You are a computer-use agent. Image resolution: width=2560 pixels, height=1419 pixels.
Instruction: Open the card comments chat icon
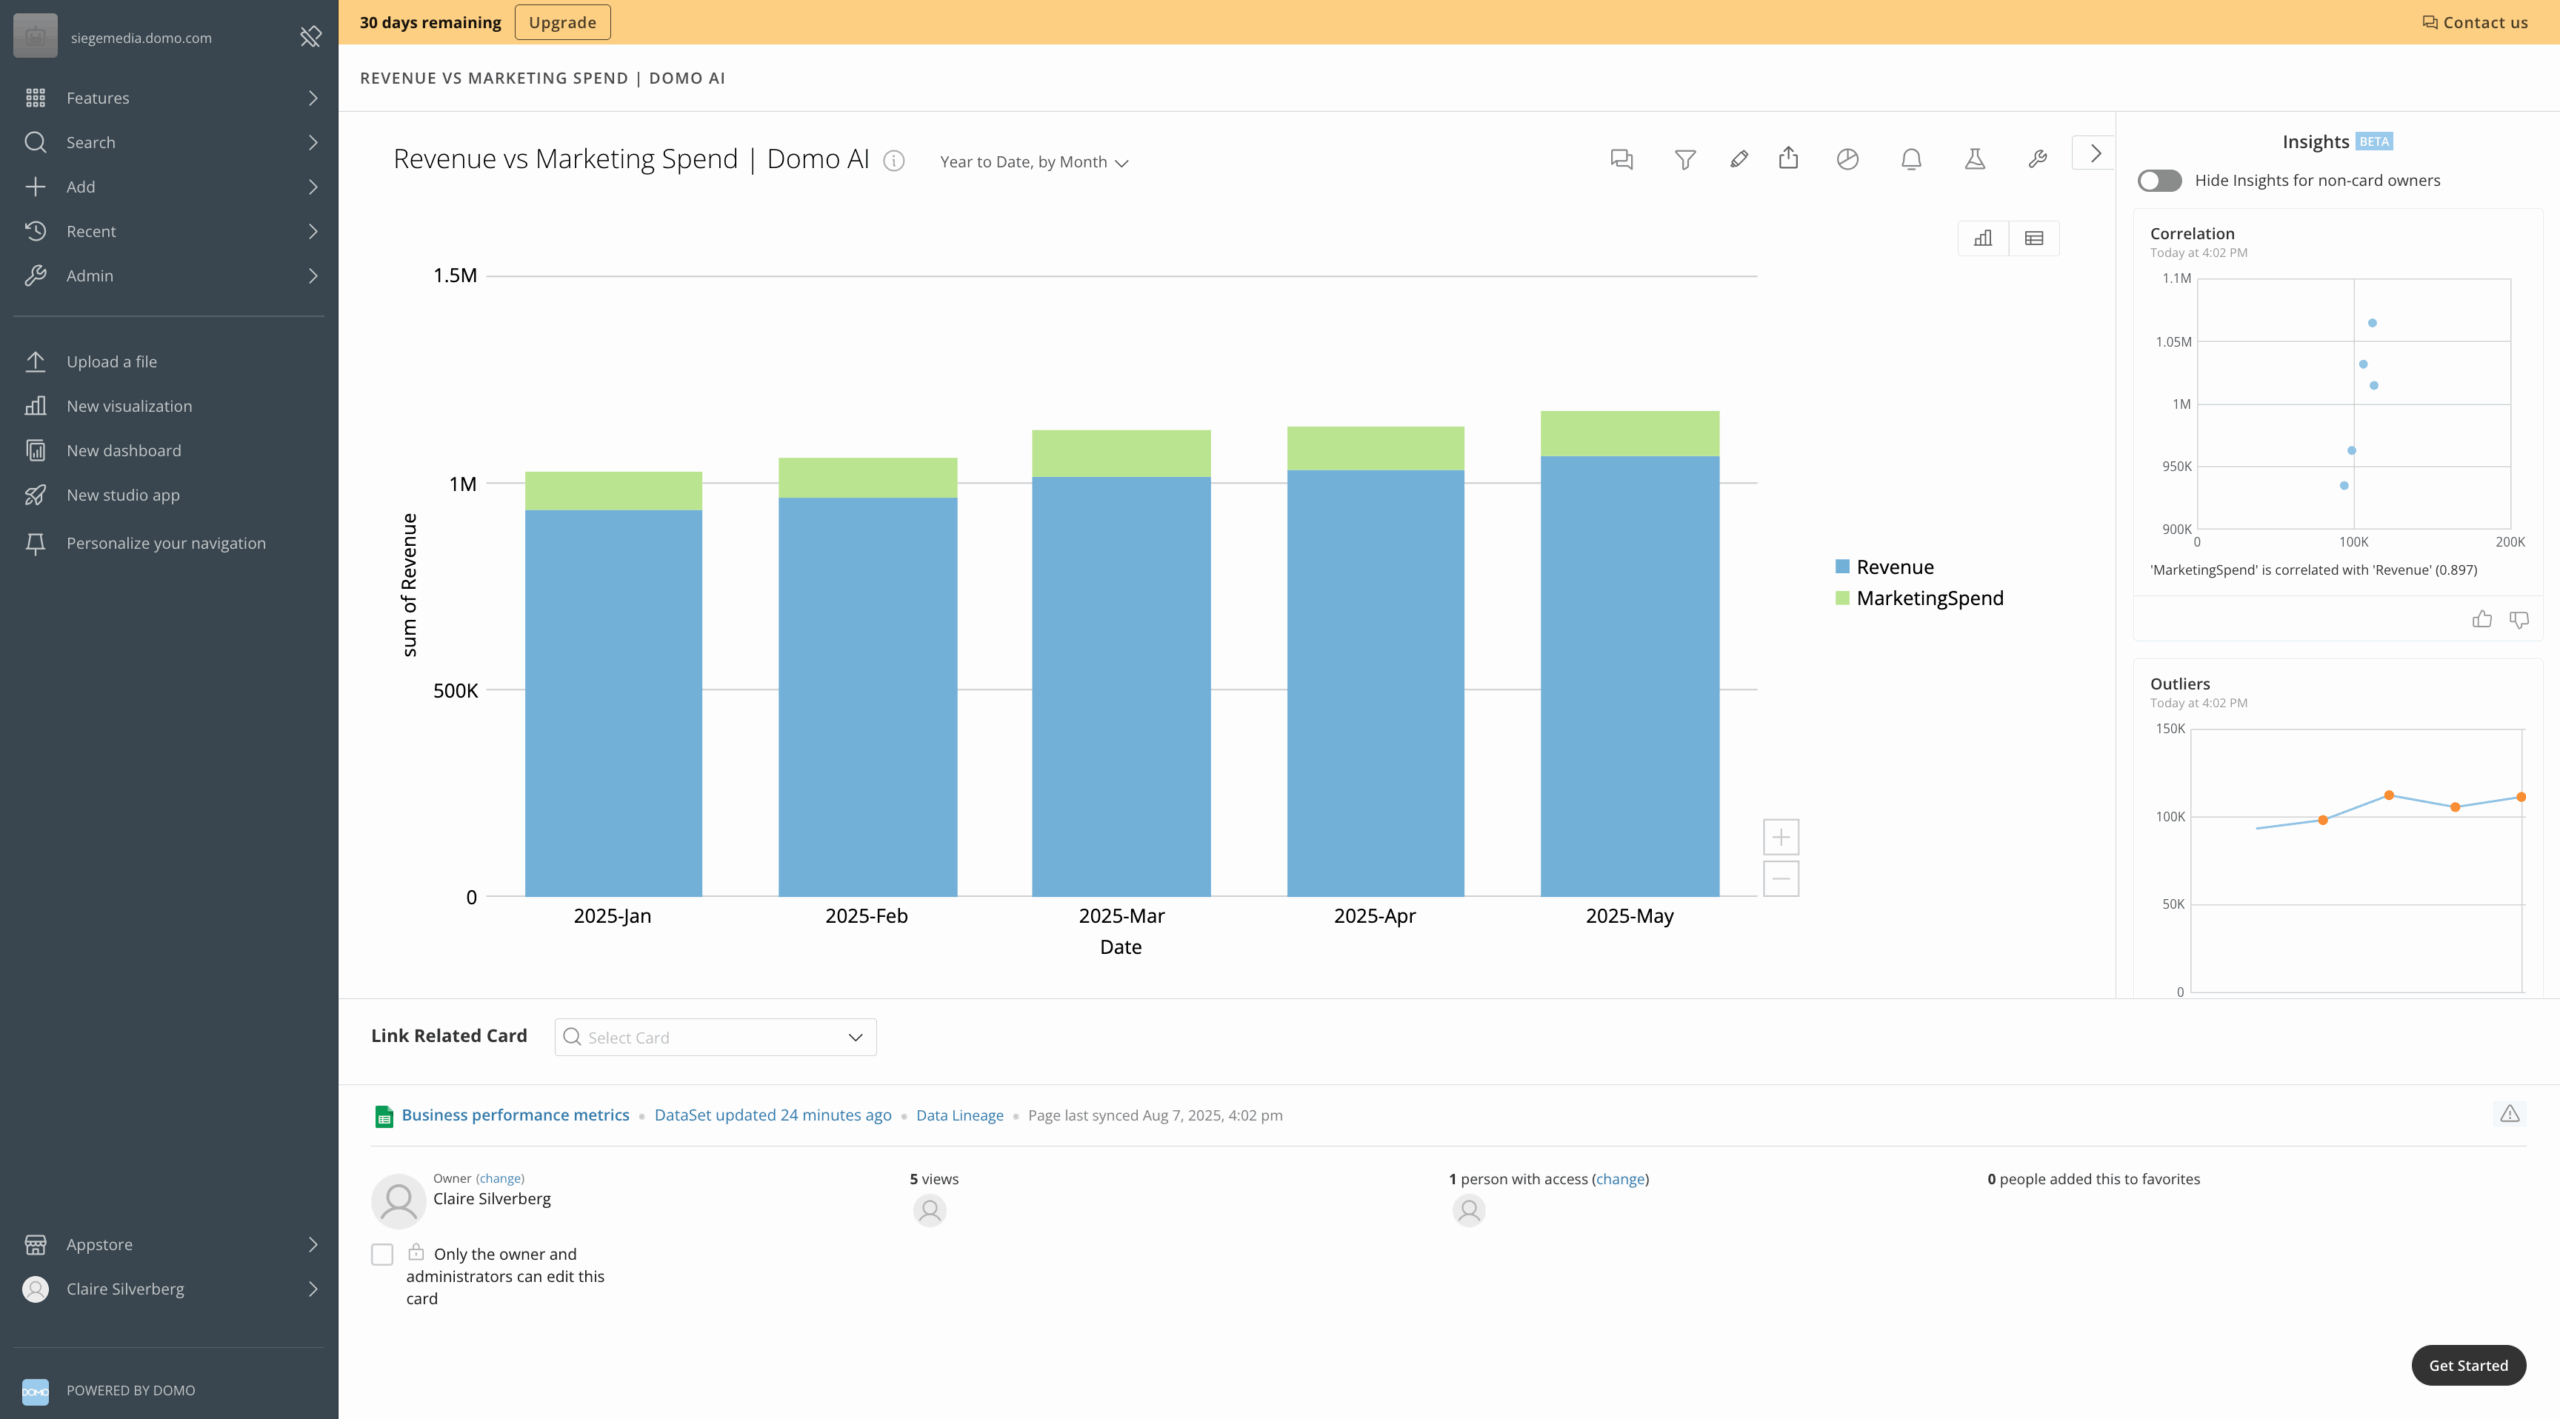click(1621, 159)
